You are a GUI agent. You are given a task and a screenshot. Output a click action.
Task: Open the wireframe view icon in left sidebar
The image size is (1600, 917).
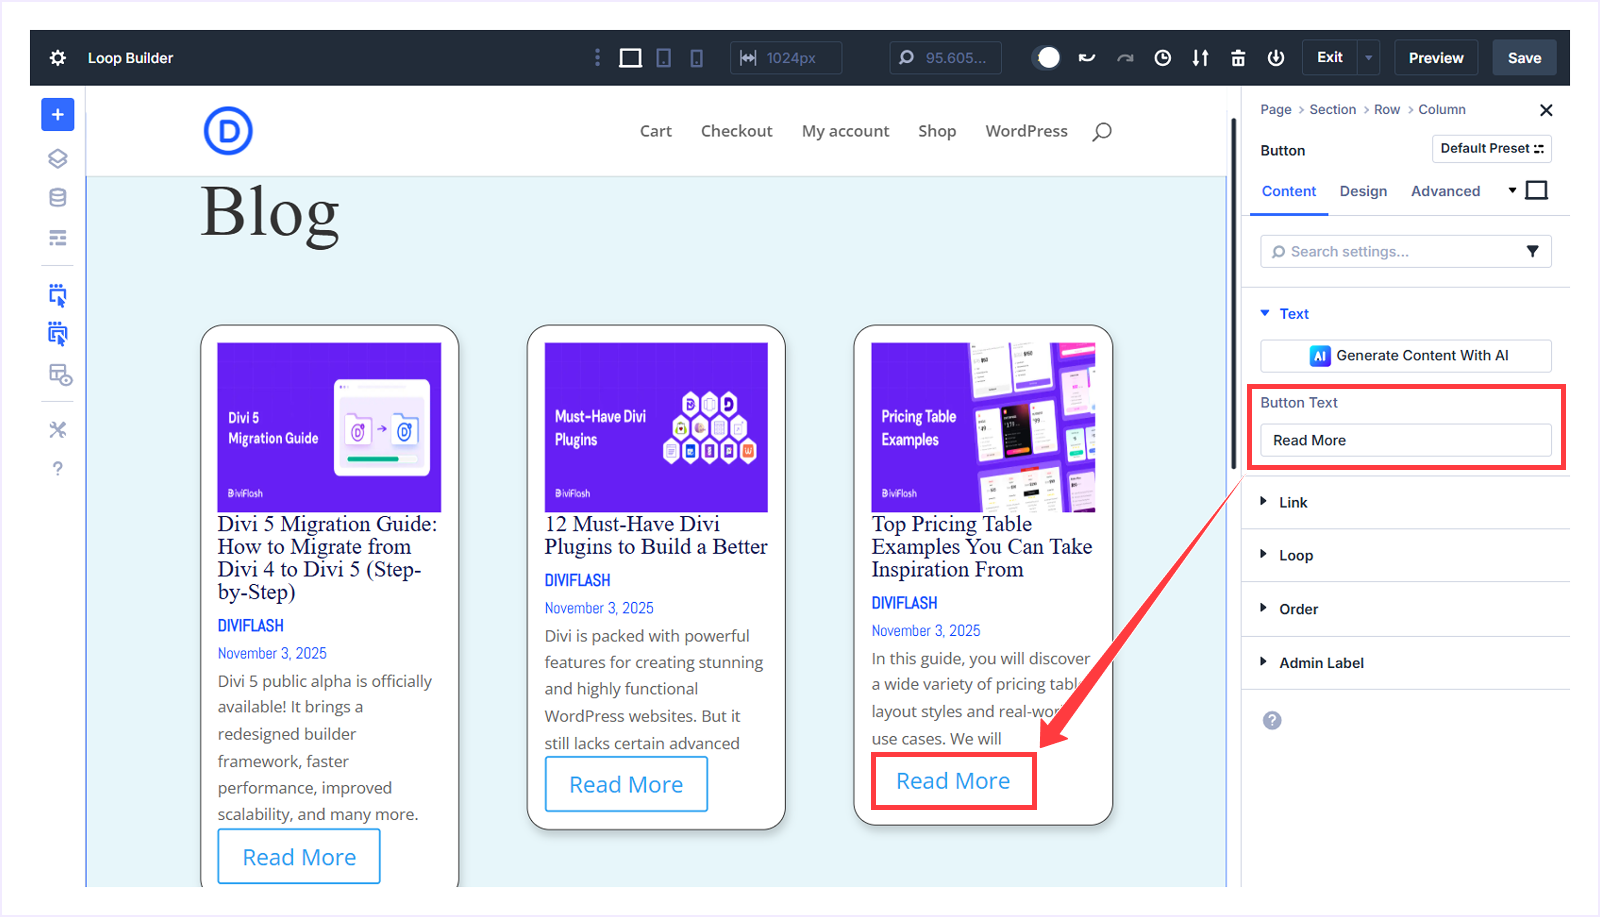coord(57,238)
